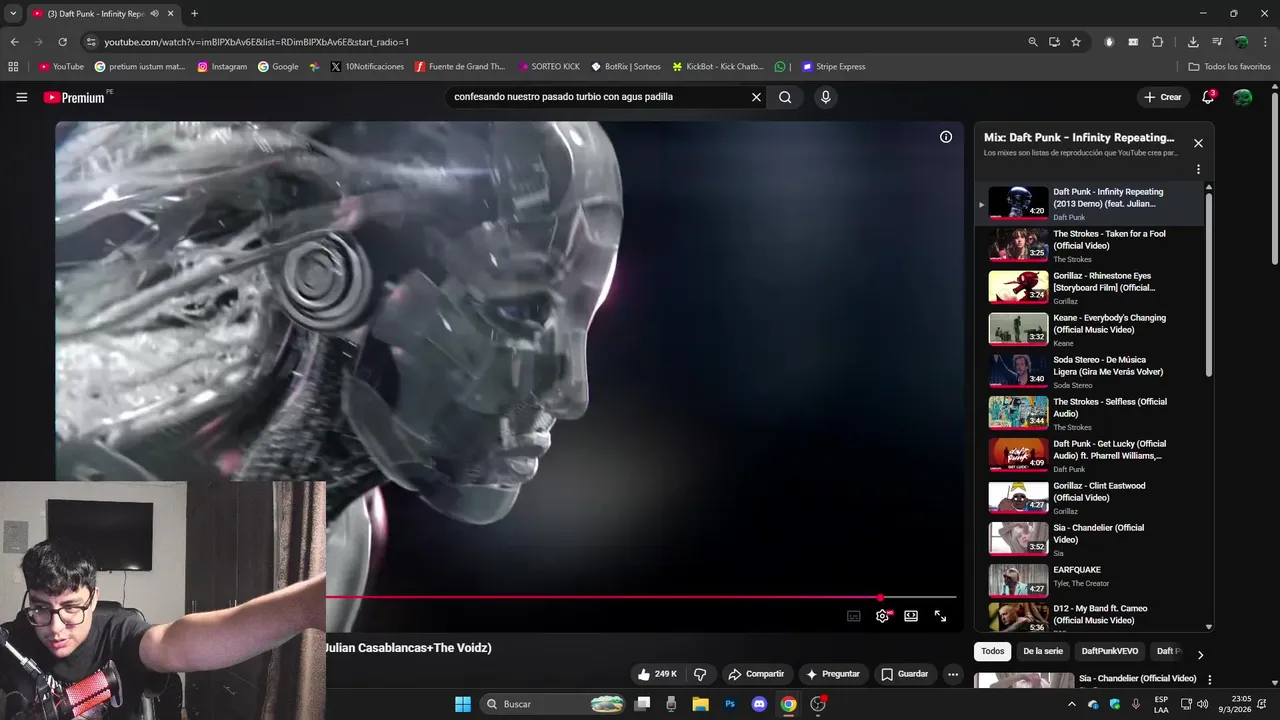Open the Stripe Express bookmark

pos(834,67)
